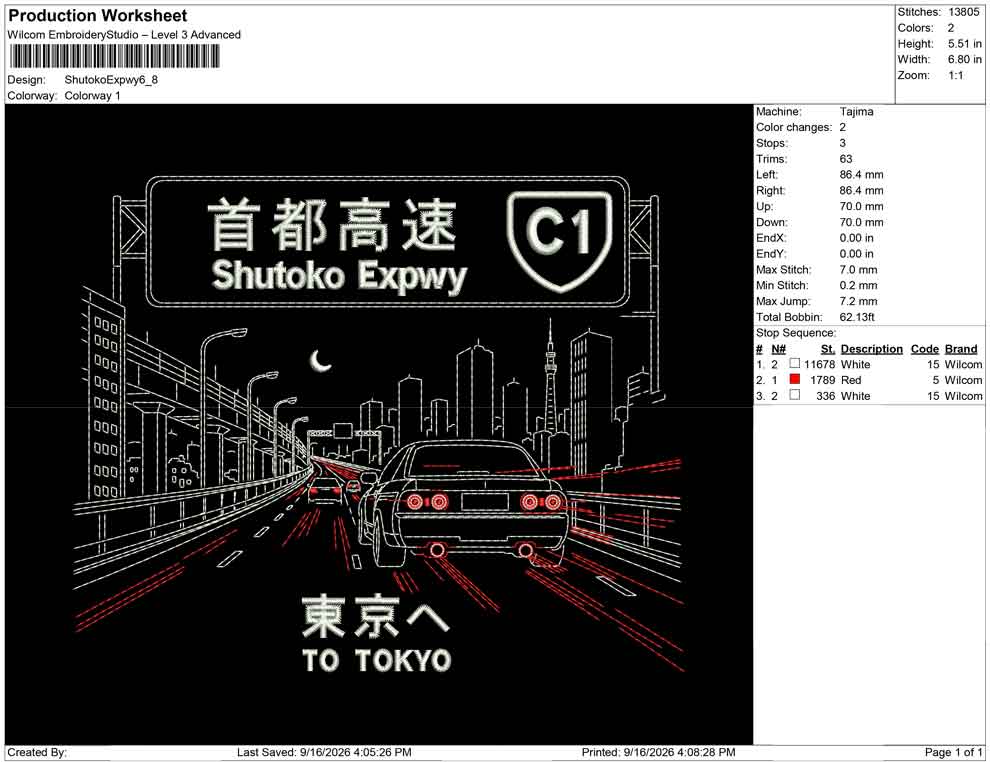Click the barcode under the worksheet title
The height and width of the screenshot is (762, 990).
(x=114, y=56)
